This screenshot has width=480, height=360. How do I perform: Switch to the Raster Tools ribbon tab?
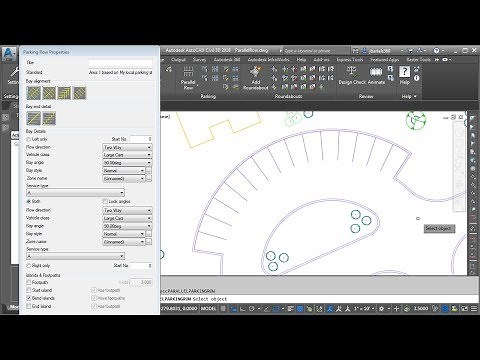[x=418, y=60]
